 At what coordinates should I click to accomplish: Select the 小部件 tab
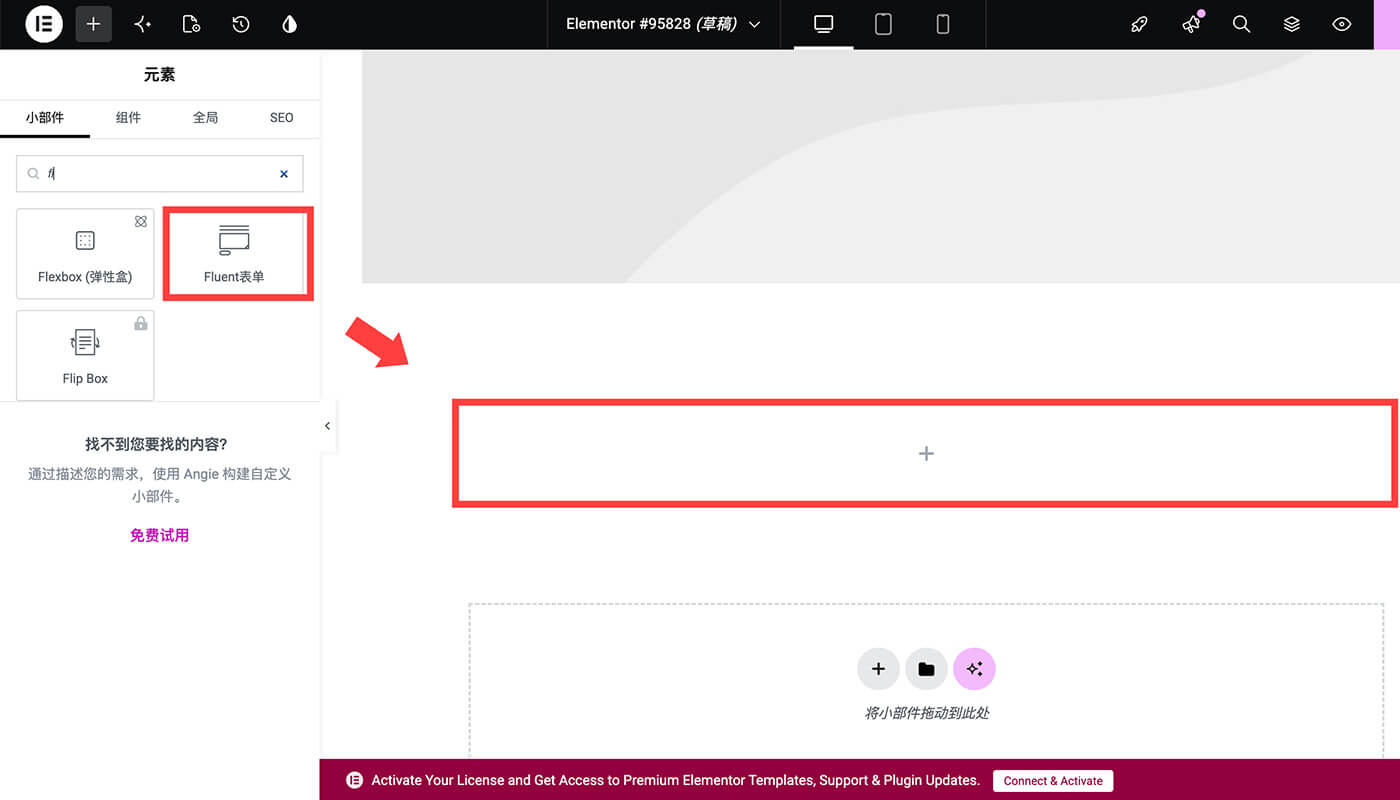45,118
